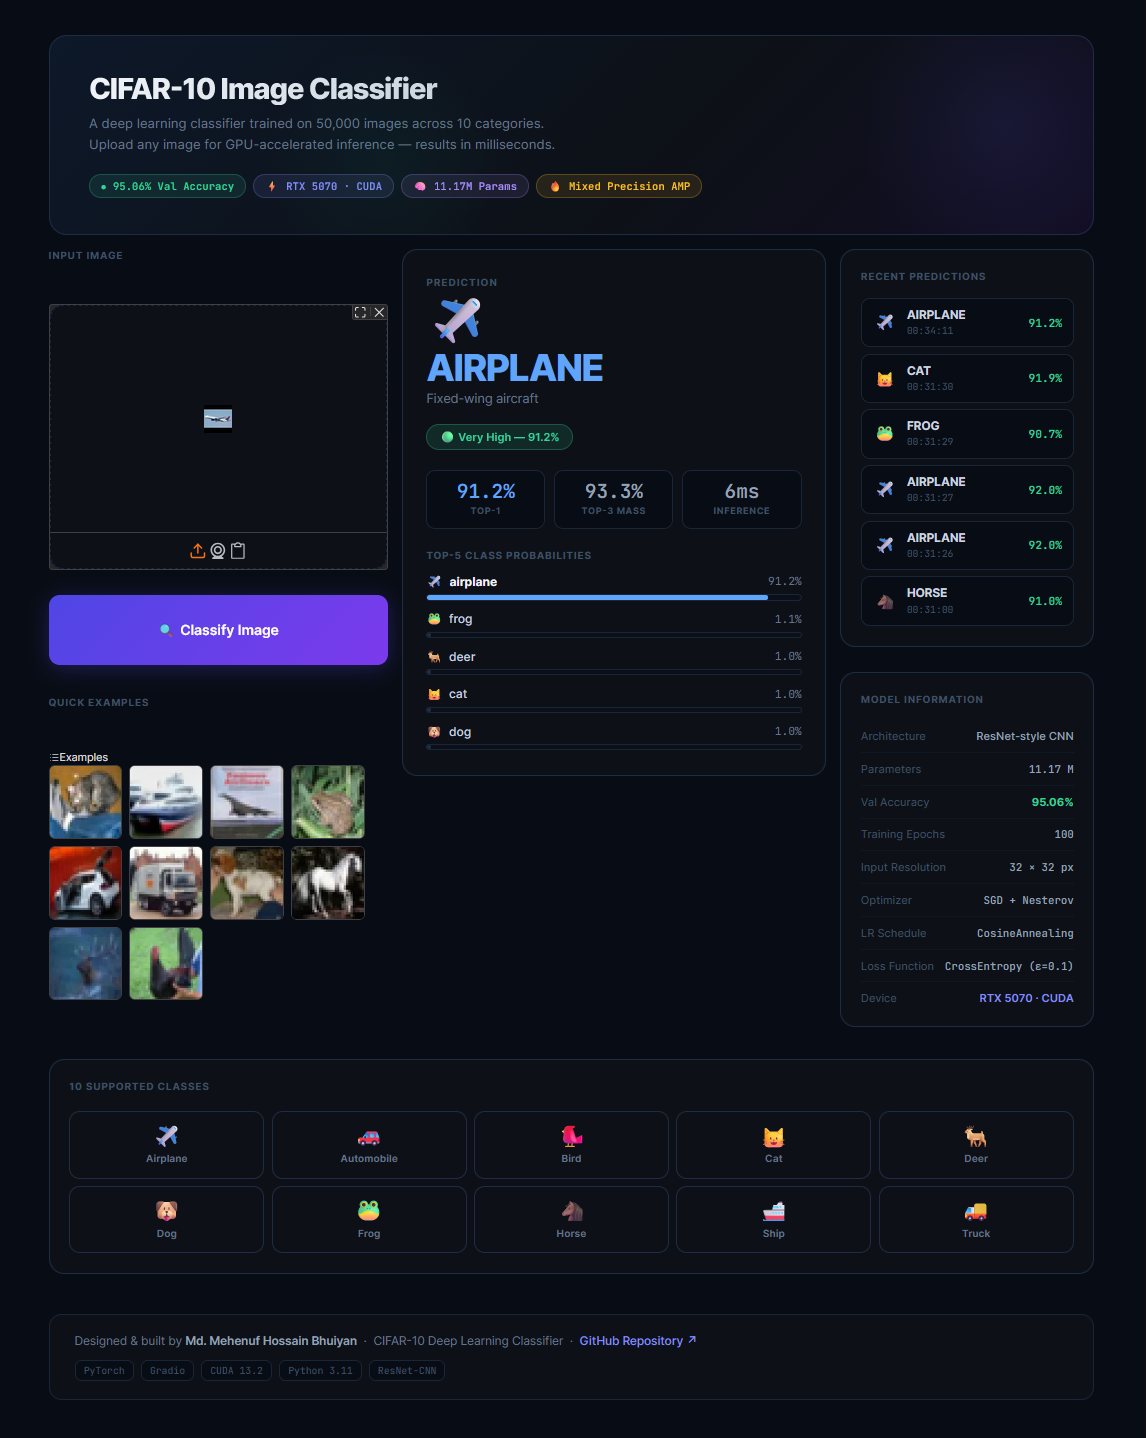The height and width of the screenshot is (1438, 1146).
Task: Click the Gradio footer tag
Action: pyautogui.click(x=167, y=1370)
